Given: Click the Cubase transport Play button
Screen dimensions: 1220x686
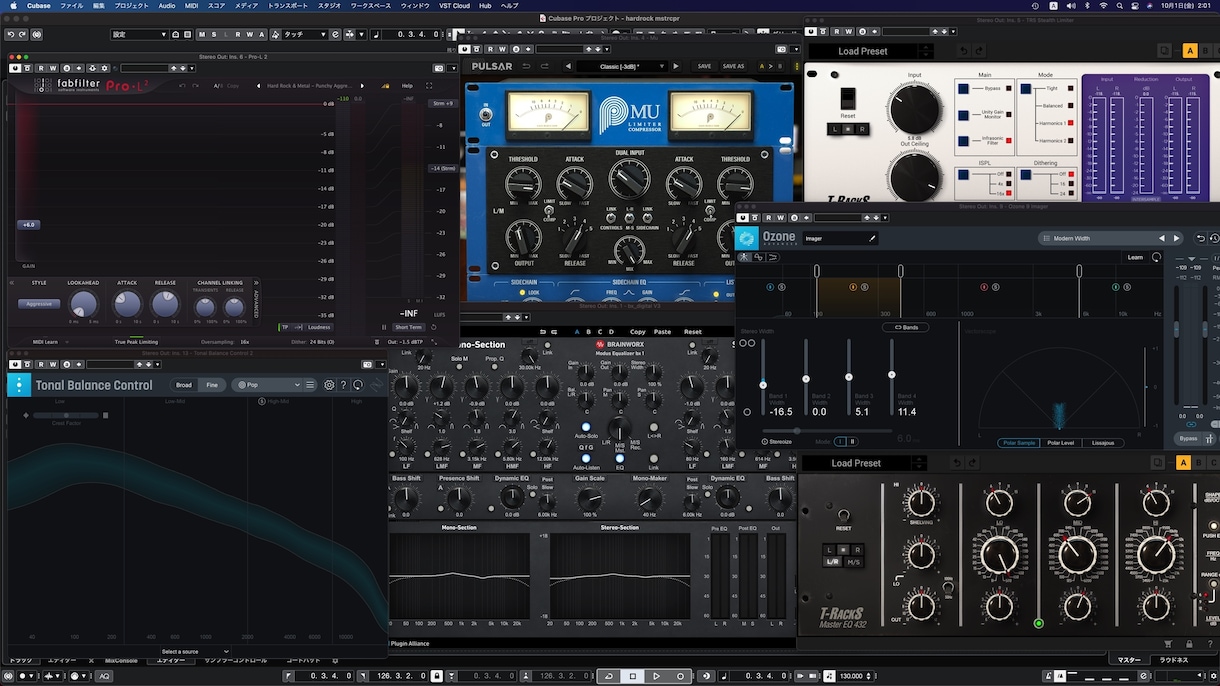Looking at the screenshot, I should [656, 677].
